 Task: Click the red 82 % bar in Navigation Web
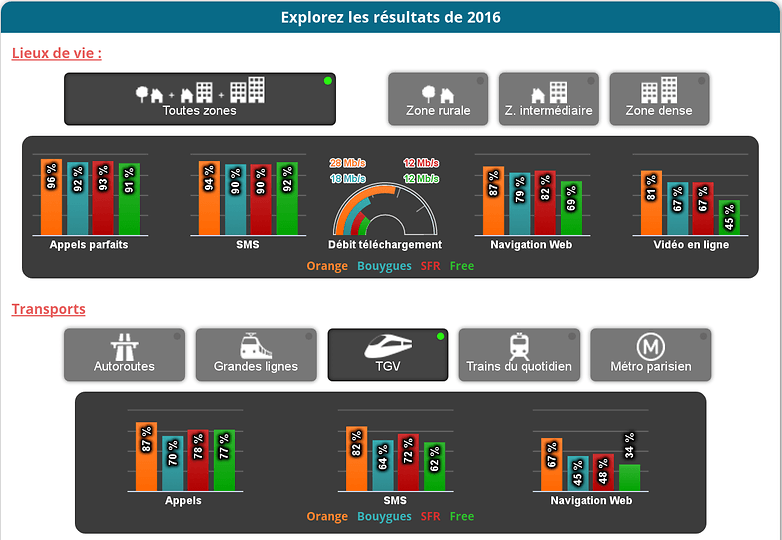click(545, 203)
